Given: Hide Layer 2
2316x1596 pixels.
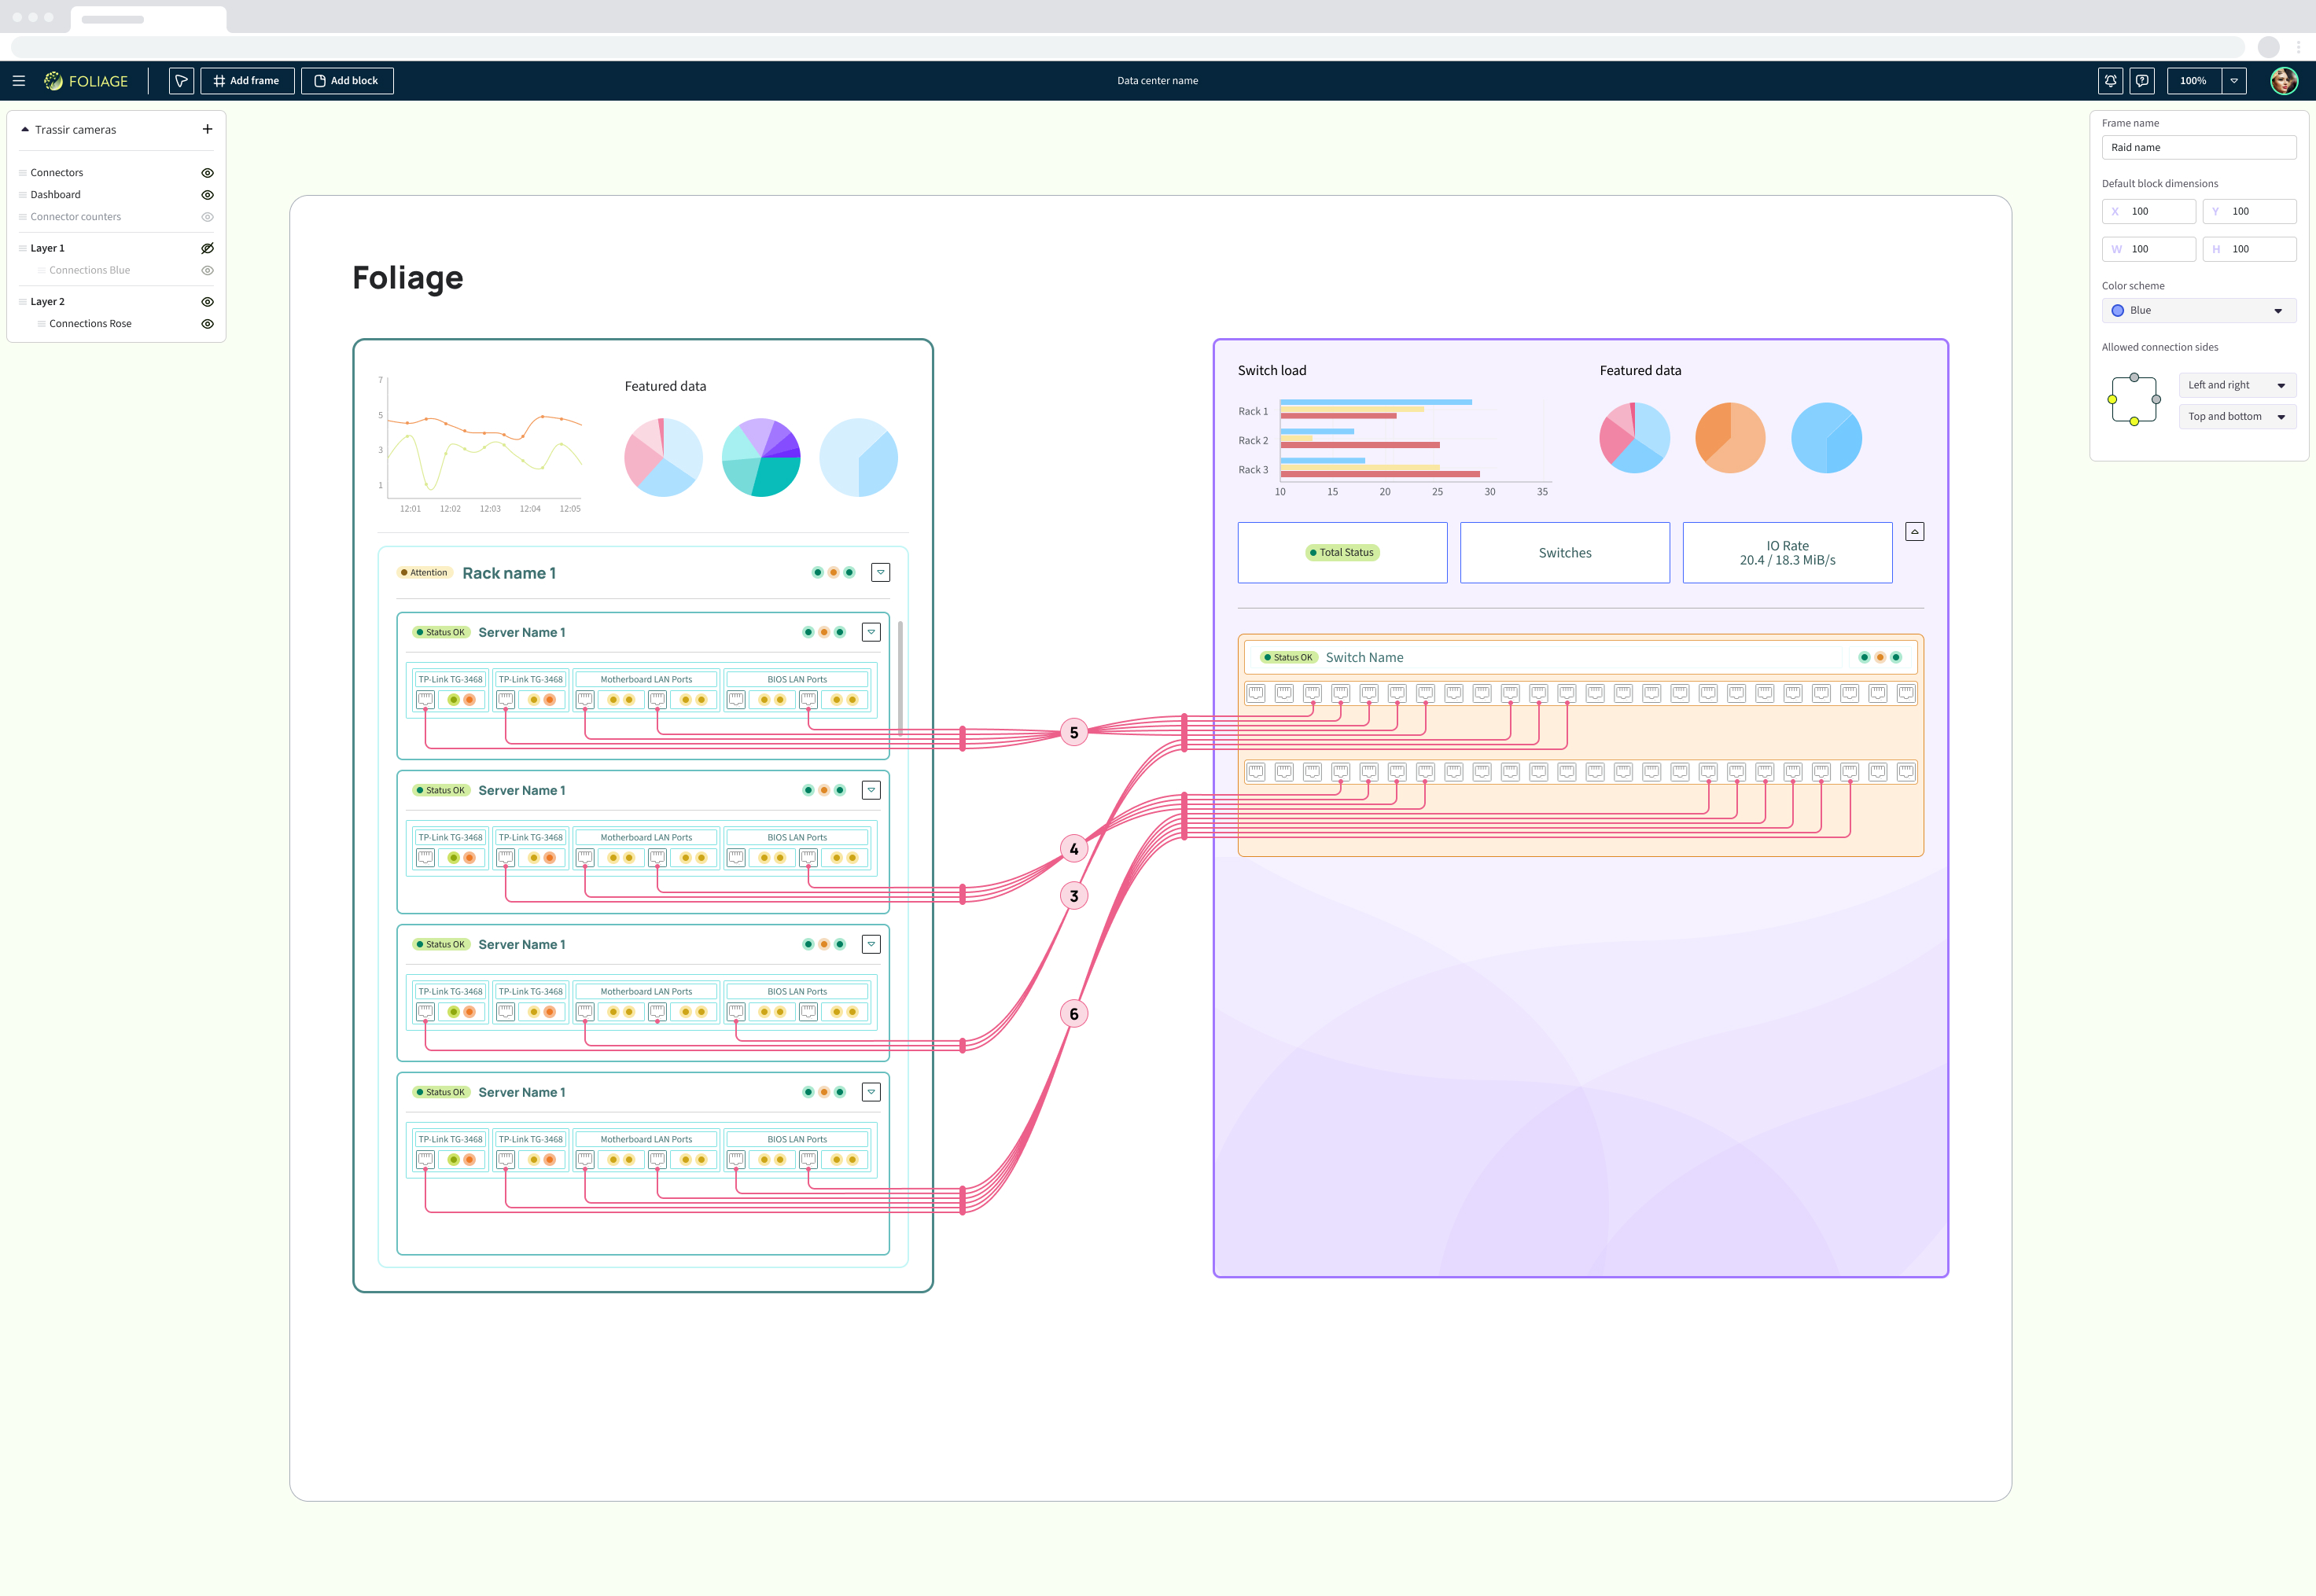Looking at the screenshot, I should (x=207, y=302).
